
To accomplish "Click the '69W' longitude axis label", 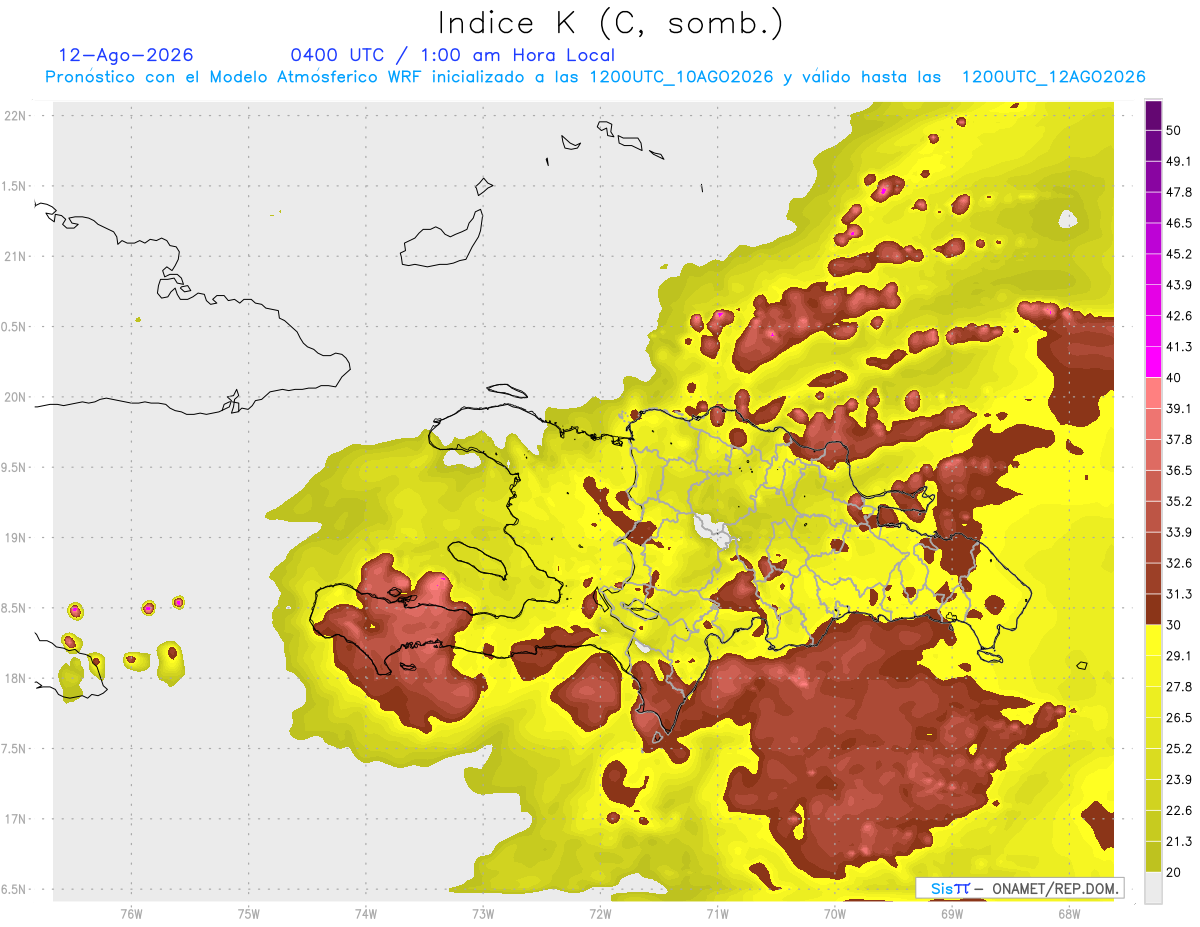I will (x=952, y=913).
